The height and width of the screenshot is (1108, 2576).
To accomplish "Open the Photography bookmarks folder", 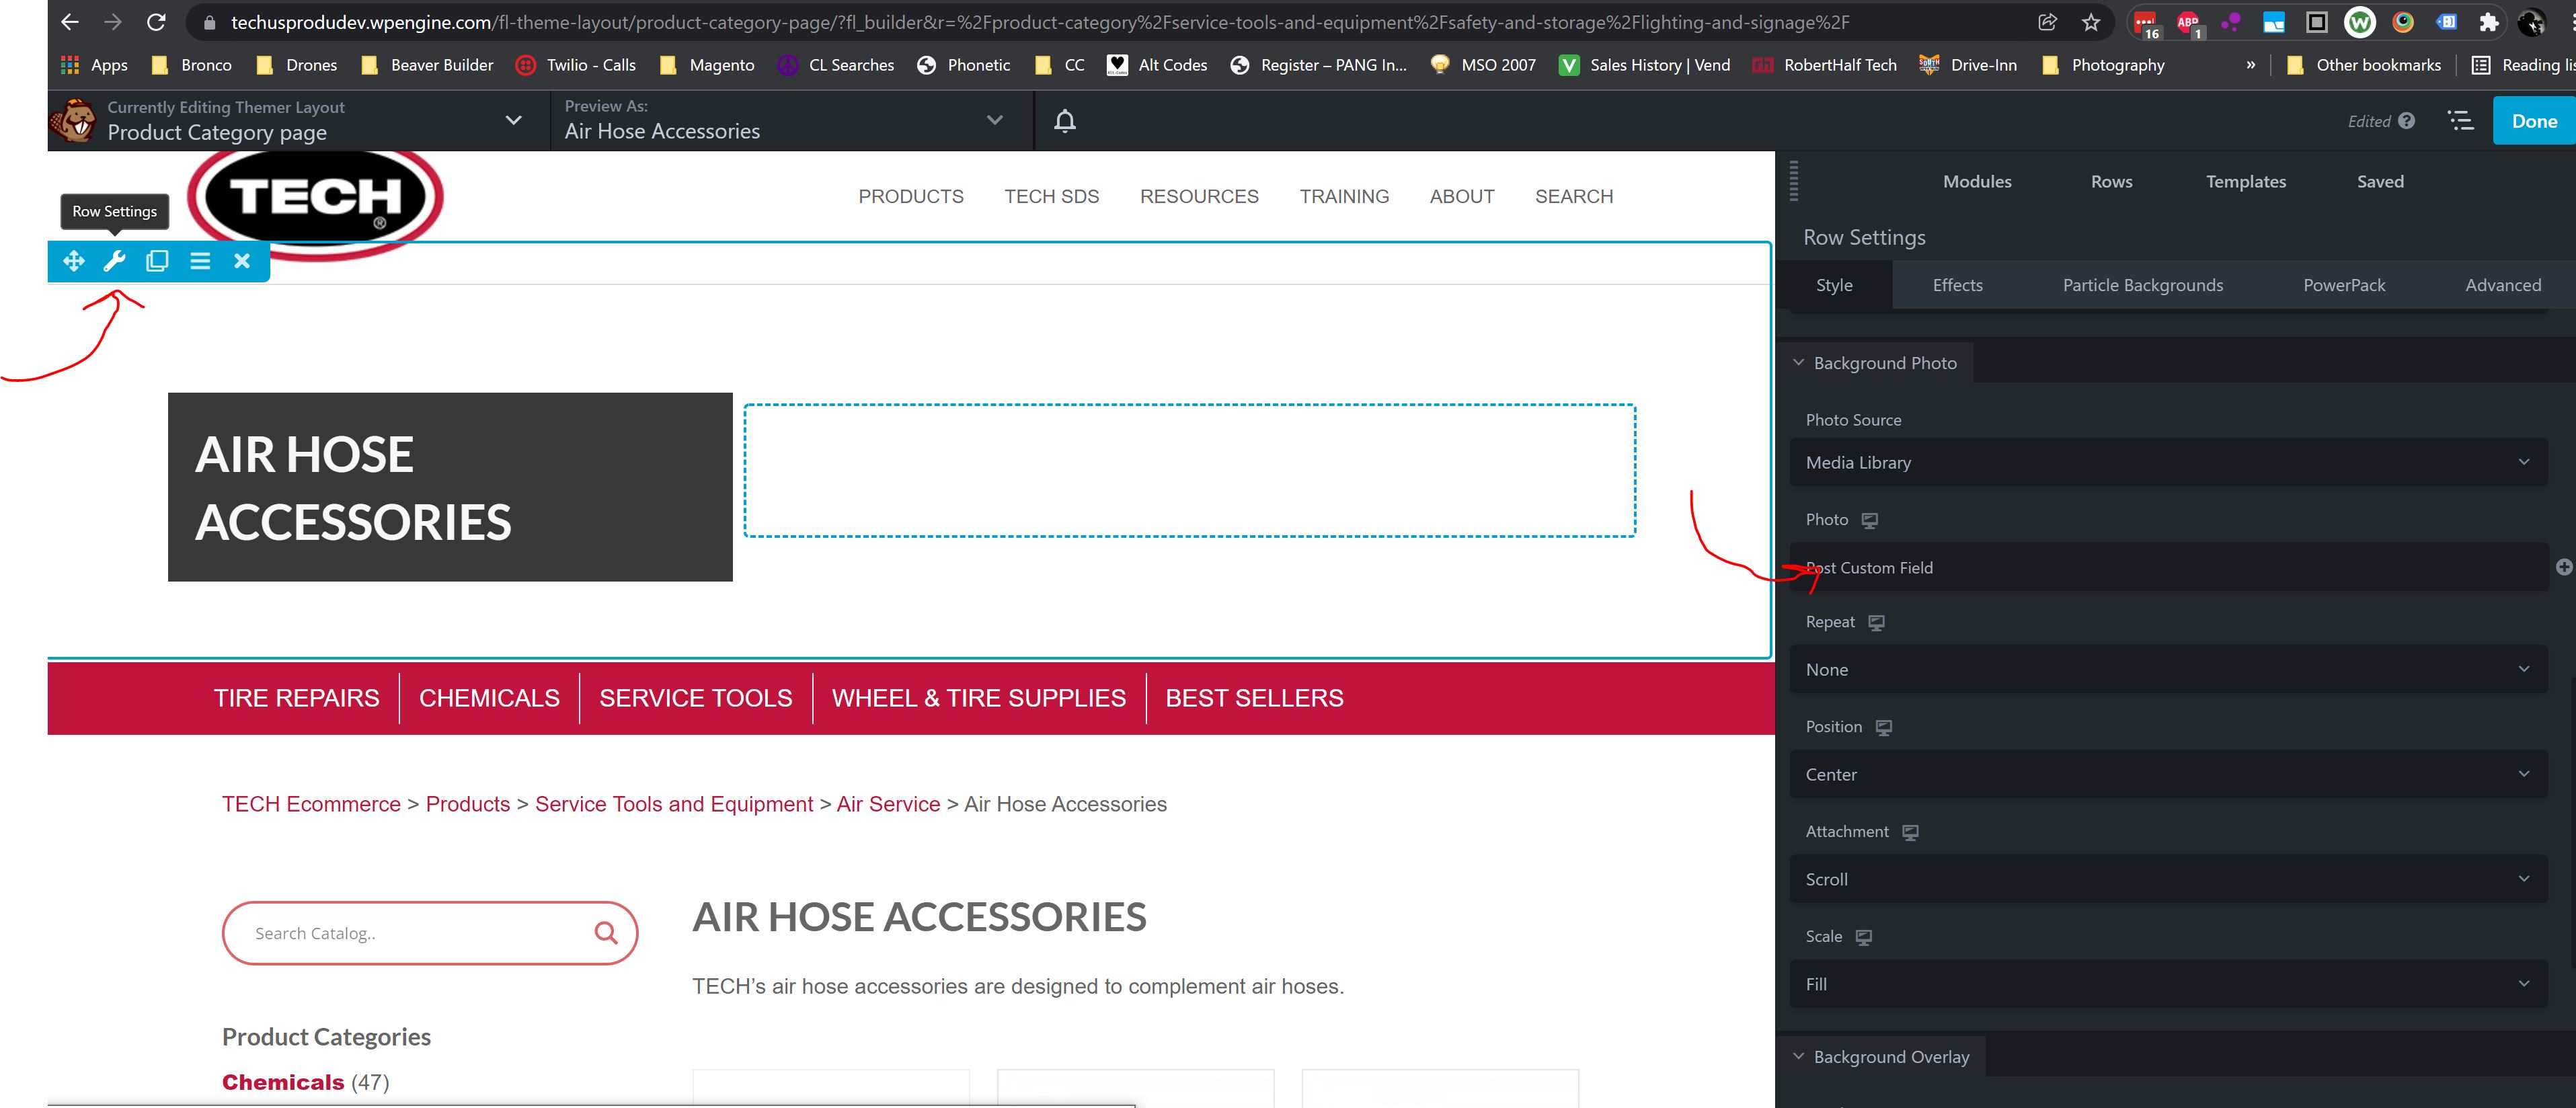I will (x=2103, y=65).
